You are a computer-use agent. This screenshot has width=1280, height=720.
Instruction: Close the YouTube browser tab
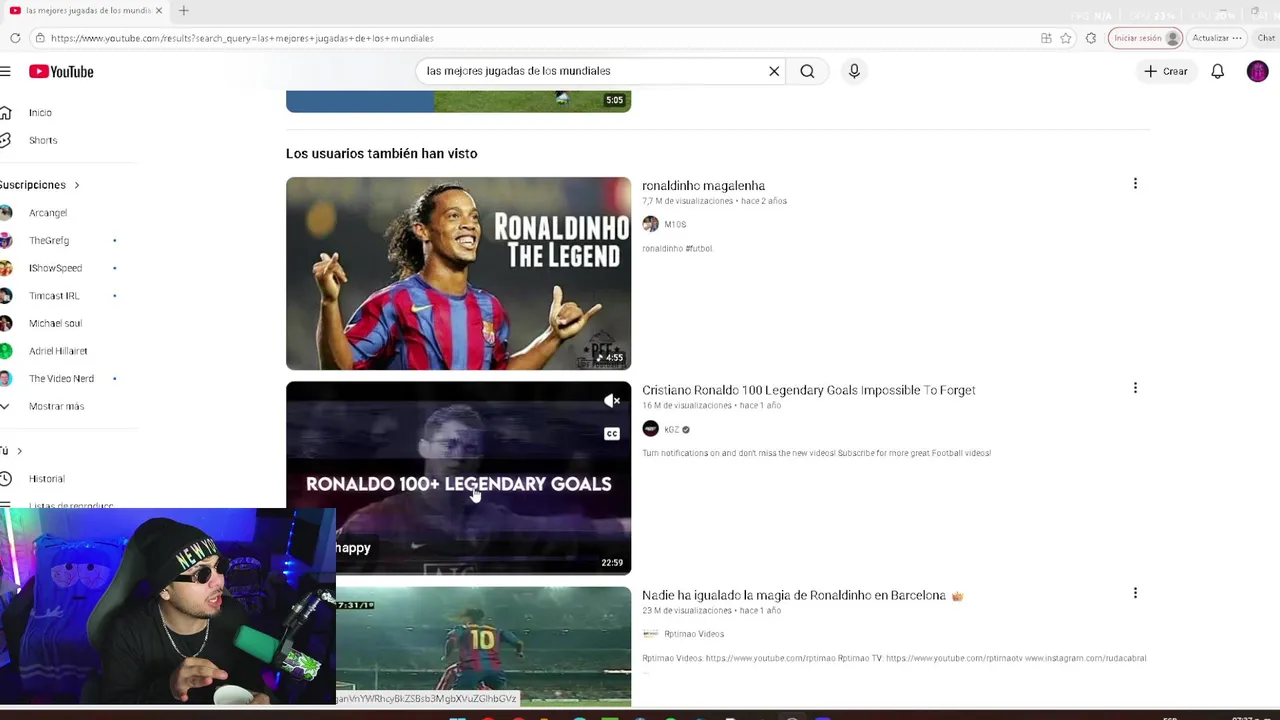pyautogui.click(x=158, y=10)
